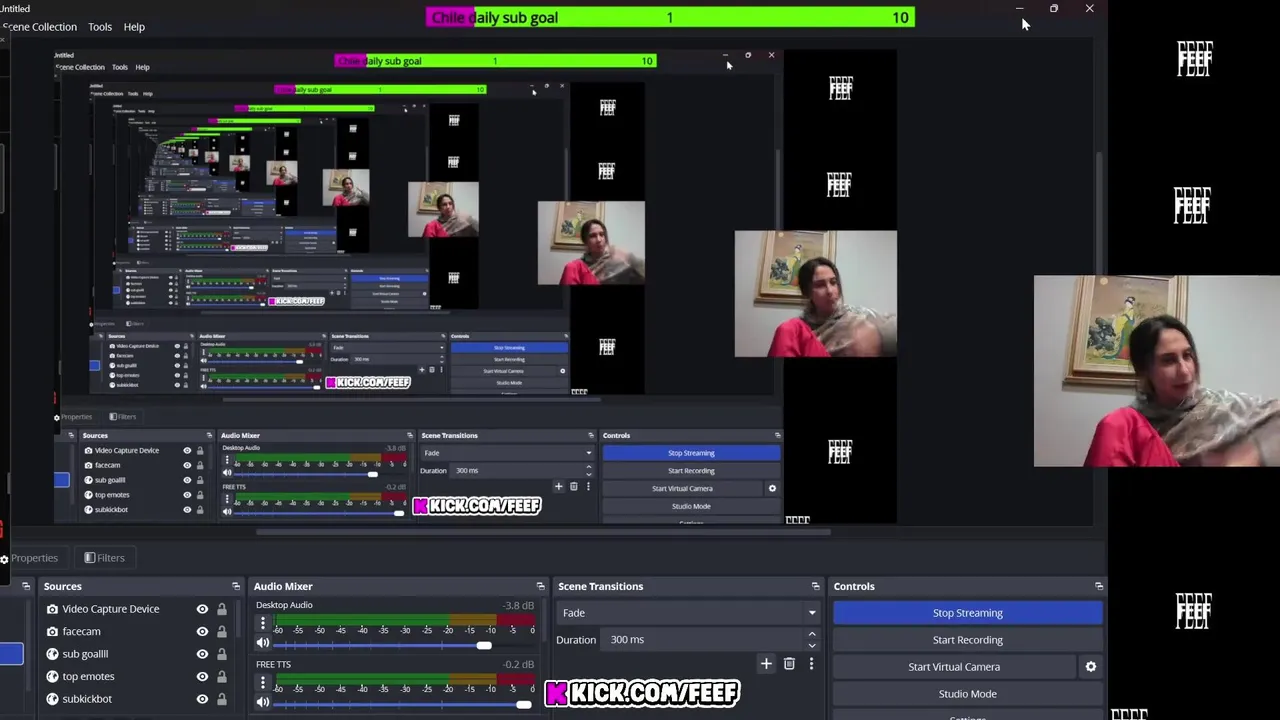Mute Desktop Audio speaker icon

pos(263,644)
